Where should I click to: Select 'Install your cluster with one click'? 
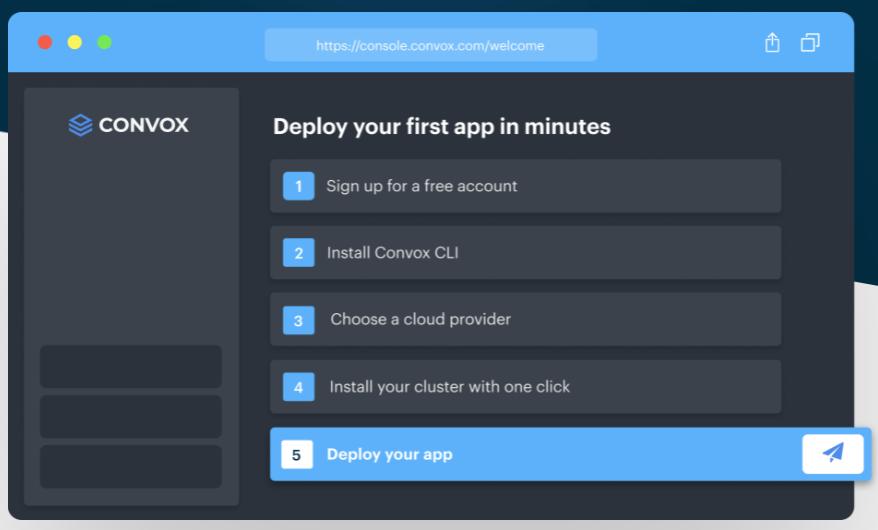(525, 387)
